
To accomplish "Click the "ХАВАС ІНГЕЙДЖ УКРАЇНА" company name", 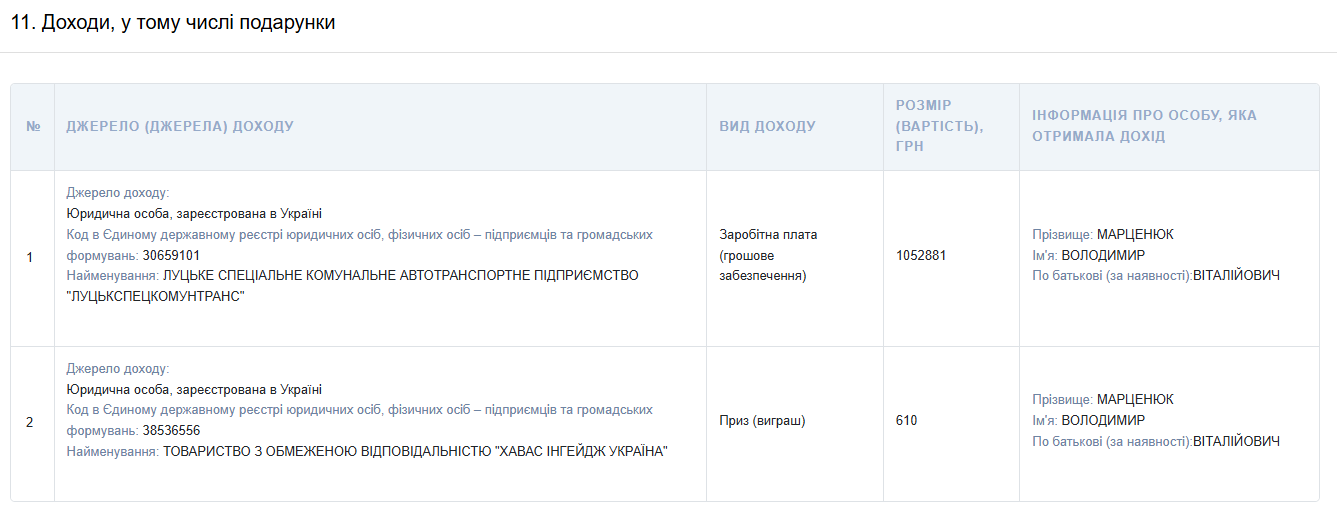I will [580, 452].
